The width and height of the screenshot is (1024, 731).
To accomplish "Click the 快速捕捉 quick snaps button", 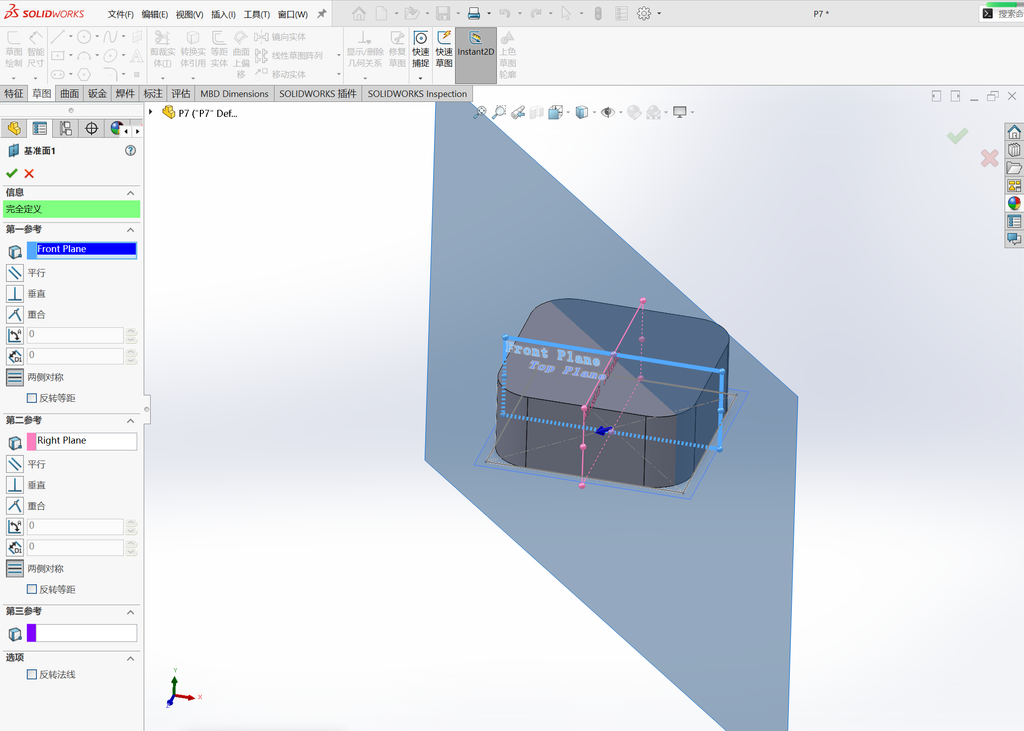I will pos(421,51).
